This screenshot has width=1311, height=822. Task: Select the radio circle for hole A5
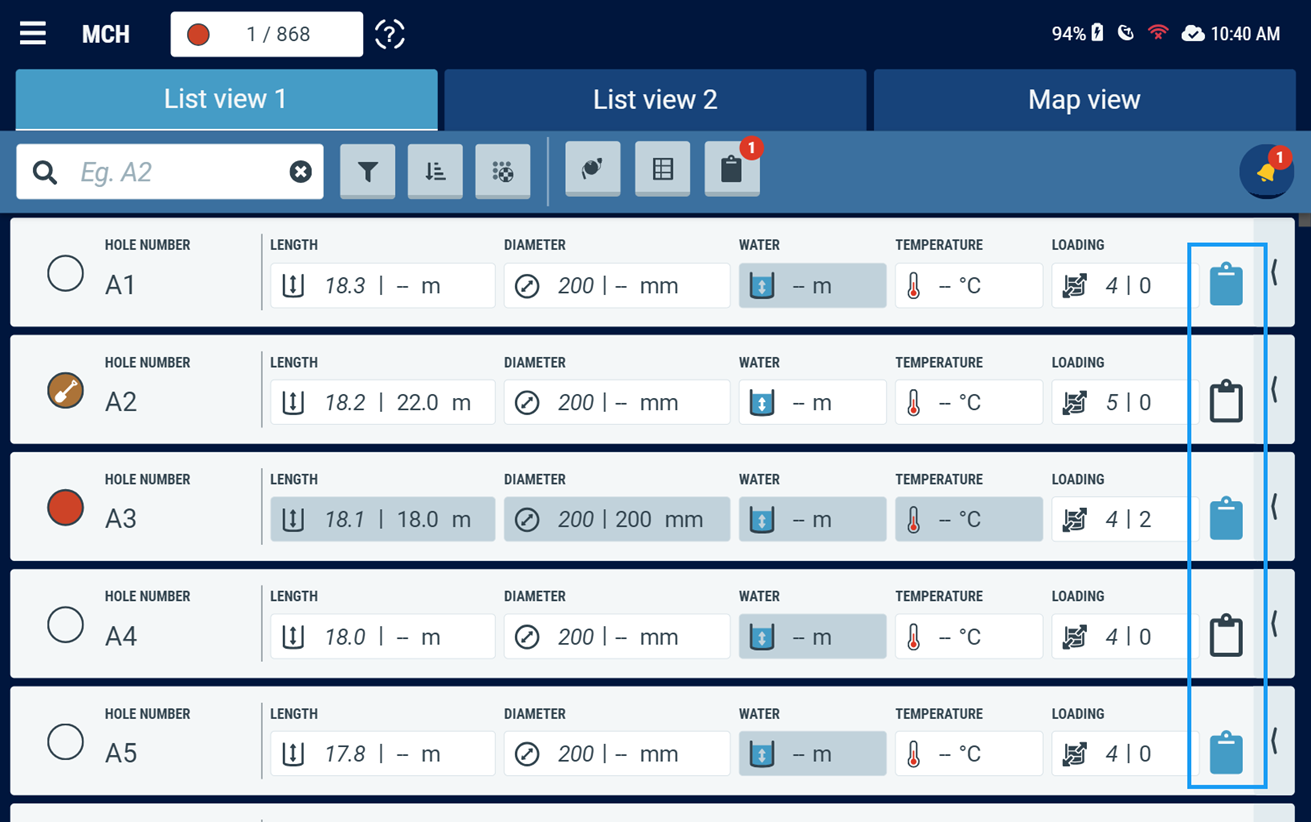click(x=66, y=742)
